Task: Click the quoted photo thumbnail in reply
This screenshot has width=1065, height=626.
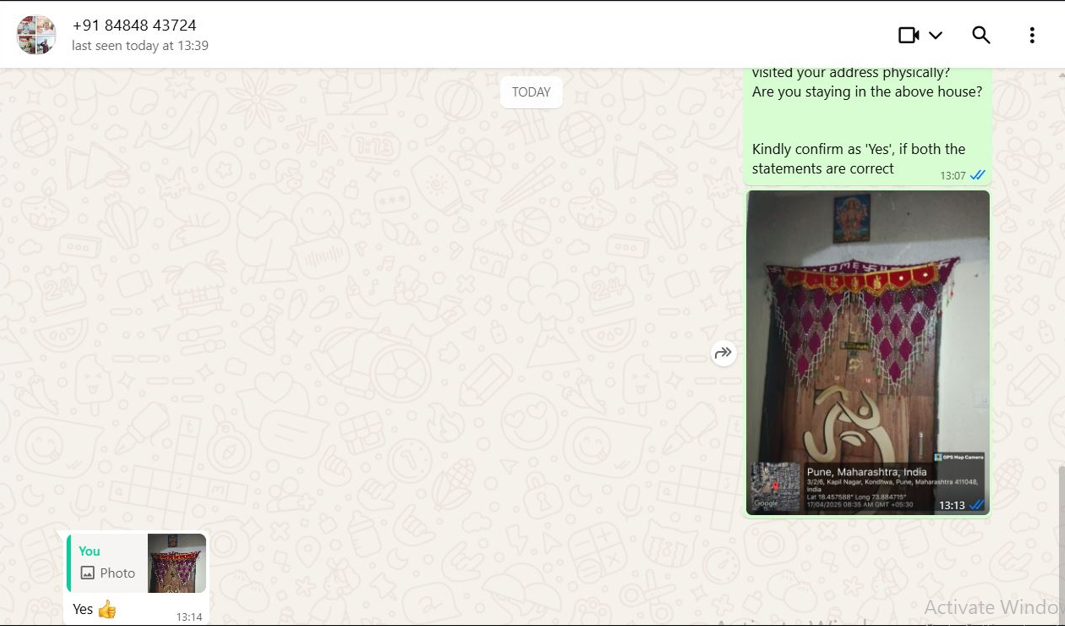Action: coord(177,563)
